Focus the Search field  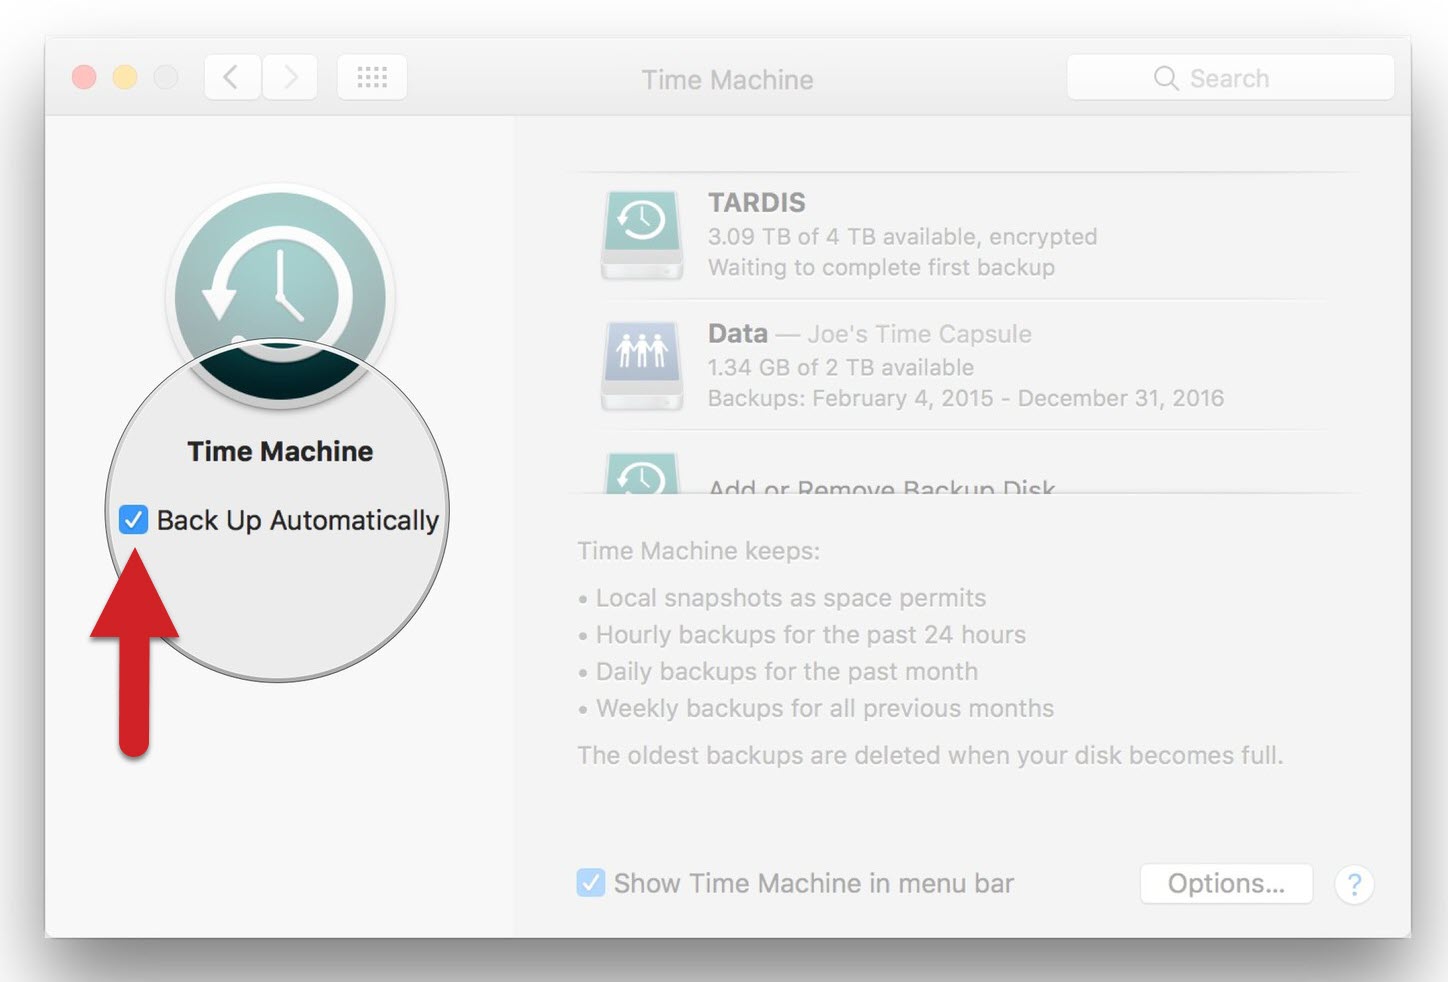(1230, 78)
